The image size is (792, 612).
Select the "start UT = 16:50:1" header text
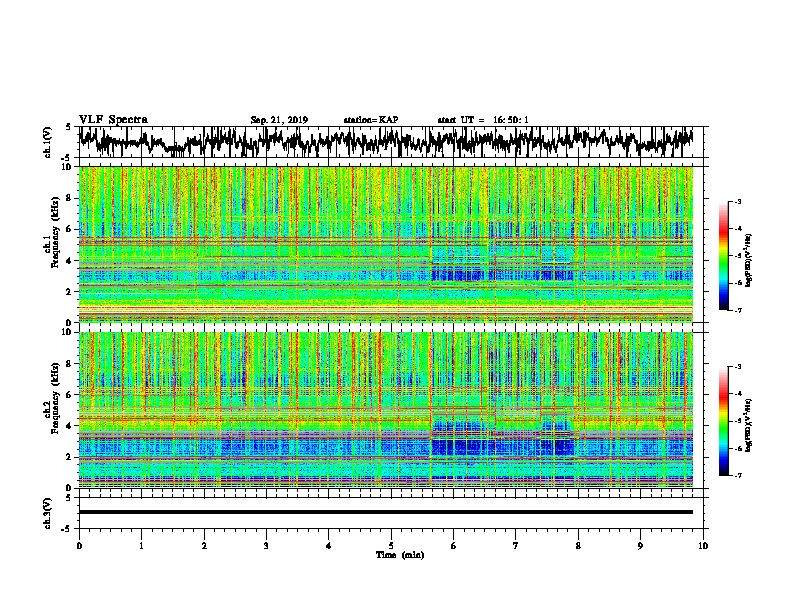(x=483, y=120)
